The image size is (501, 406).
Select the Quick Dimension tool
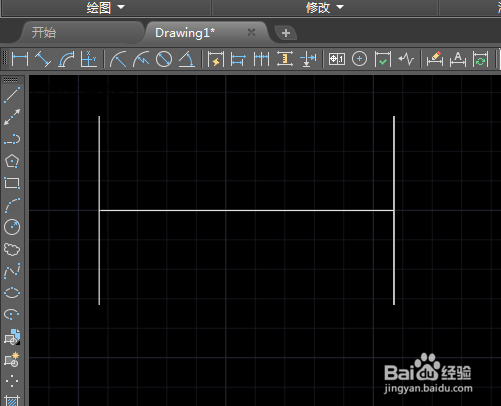[216, 59]
